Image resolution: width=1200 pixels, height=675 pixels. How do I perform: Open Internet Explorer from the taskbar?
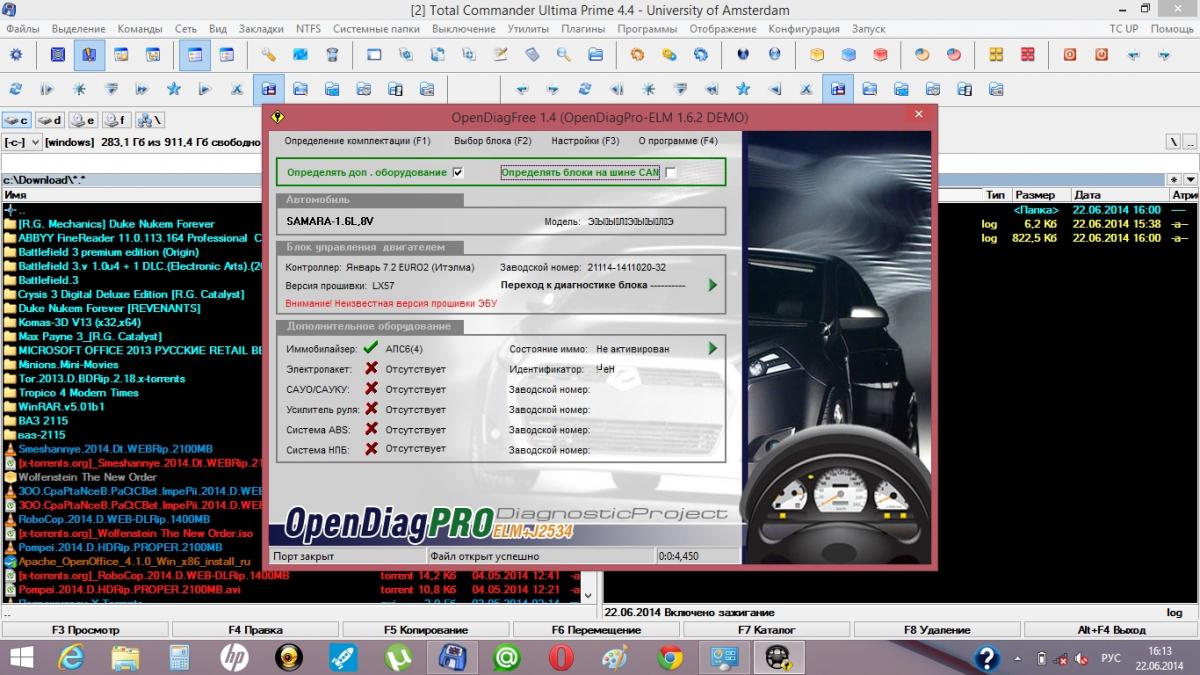click(x=71, y=657)
